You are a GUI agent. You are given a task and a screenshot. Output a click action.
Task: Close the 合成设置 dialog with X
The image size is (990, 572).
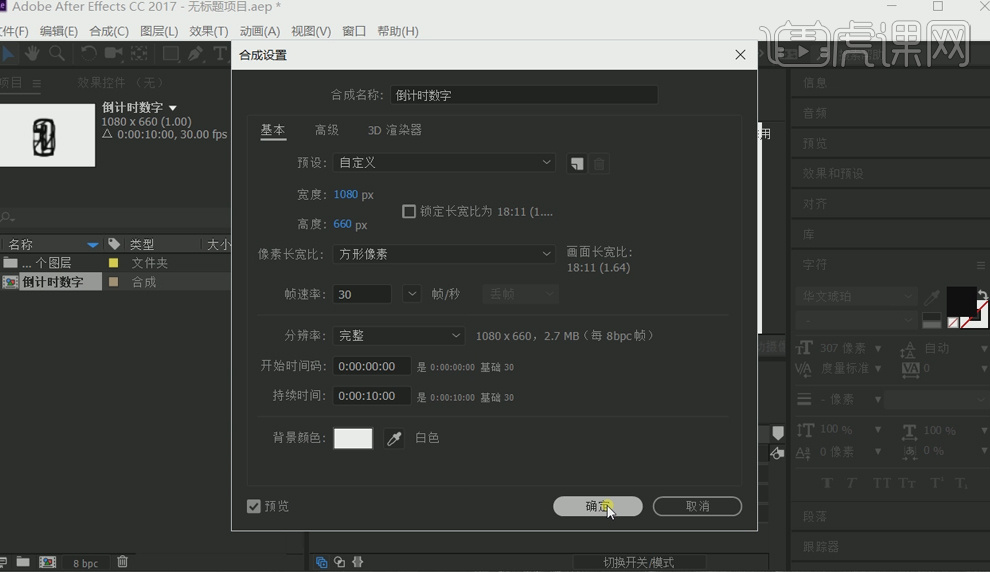[x=741, y=55]
